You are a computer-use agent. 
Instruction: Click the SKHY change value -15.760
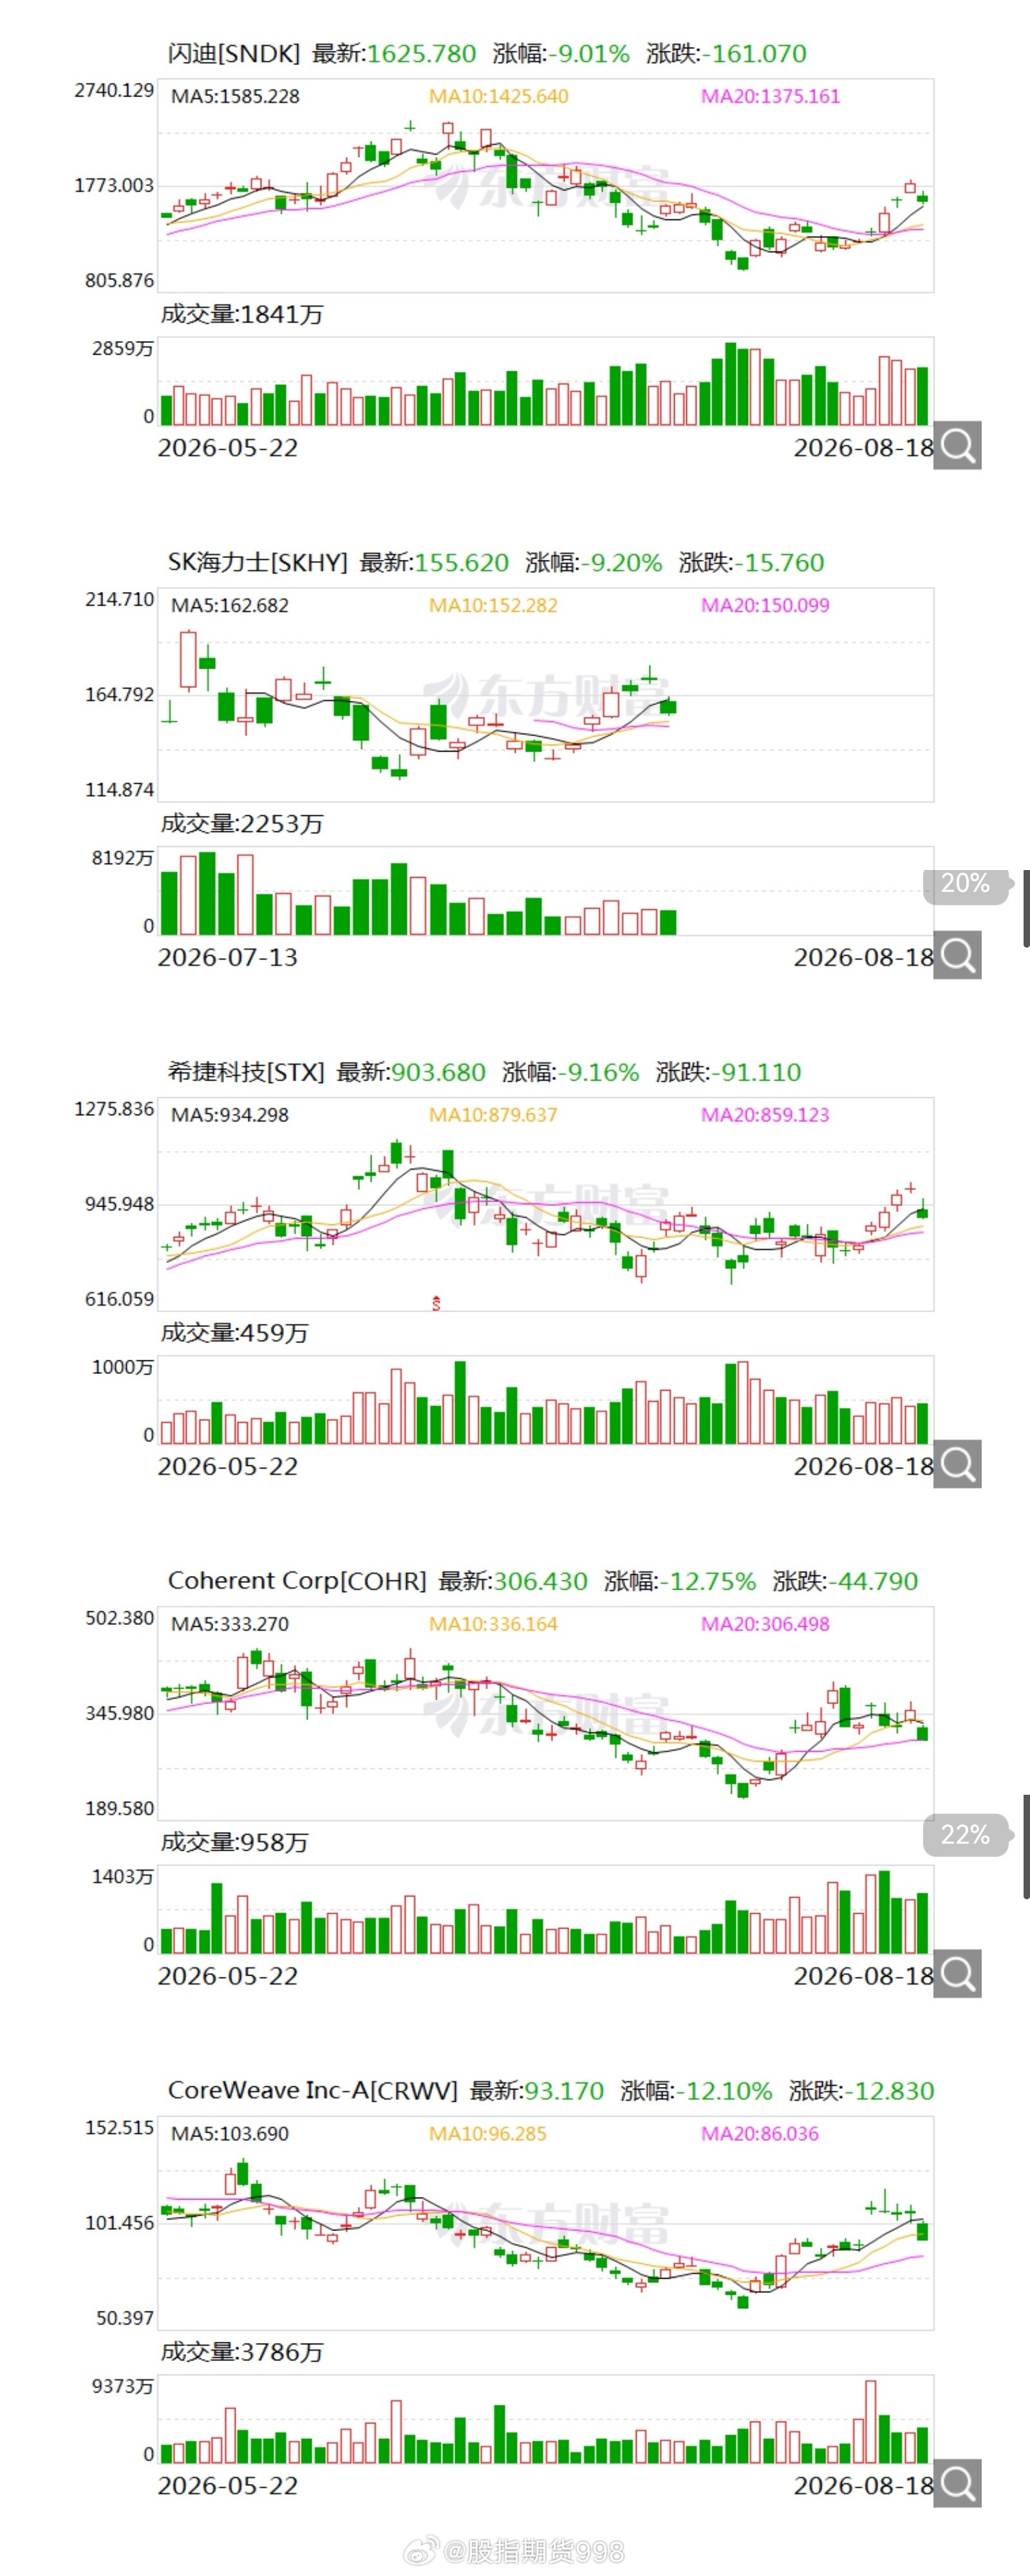pyautogui.click(x=780, y=563)
